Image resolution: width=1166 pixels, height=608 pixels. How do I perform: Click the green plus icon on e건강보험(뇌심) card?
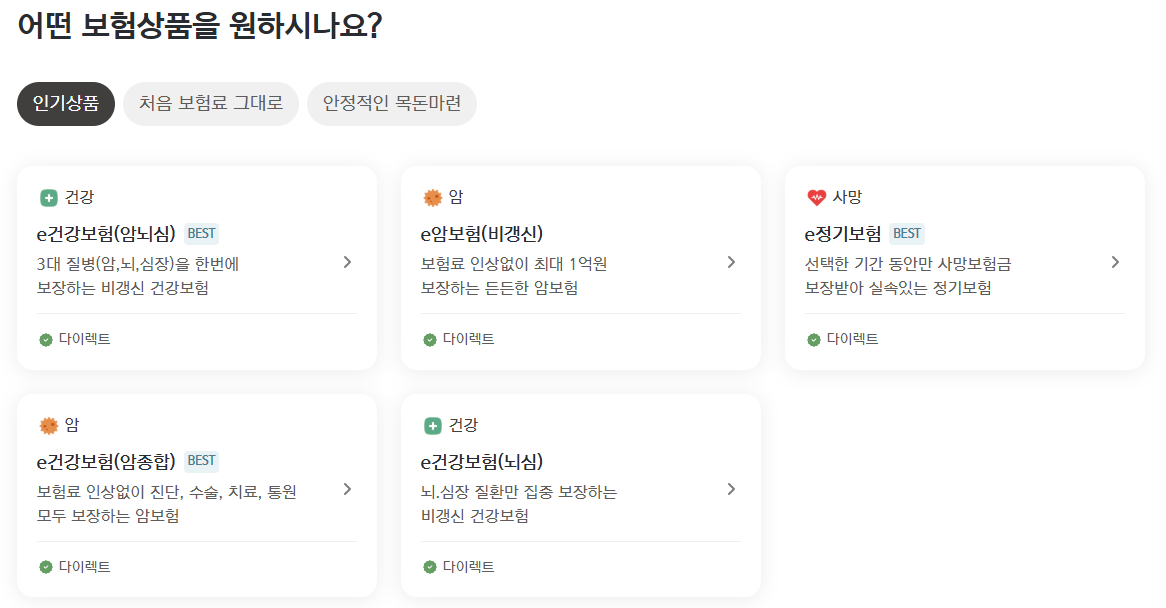[432, 426]
